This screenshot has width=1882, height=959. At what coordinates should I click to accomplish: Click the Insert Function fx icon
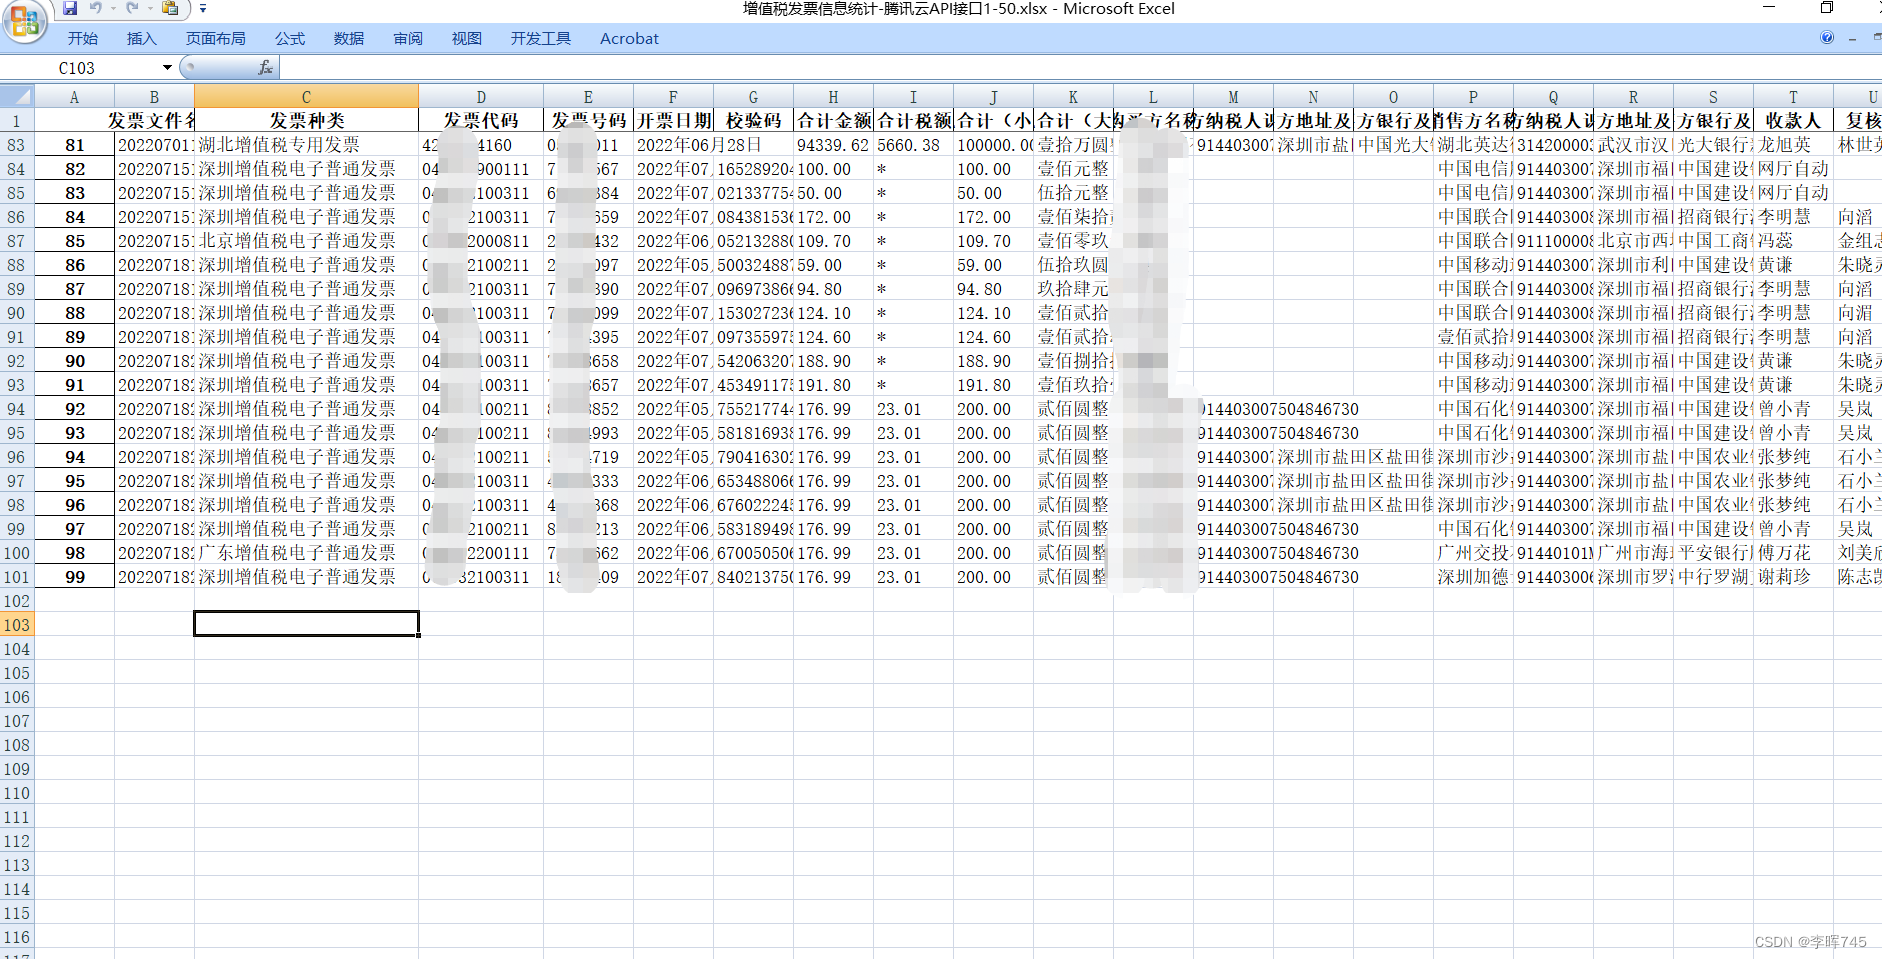pyautogui.click(x=265, y=68)
